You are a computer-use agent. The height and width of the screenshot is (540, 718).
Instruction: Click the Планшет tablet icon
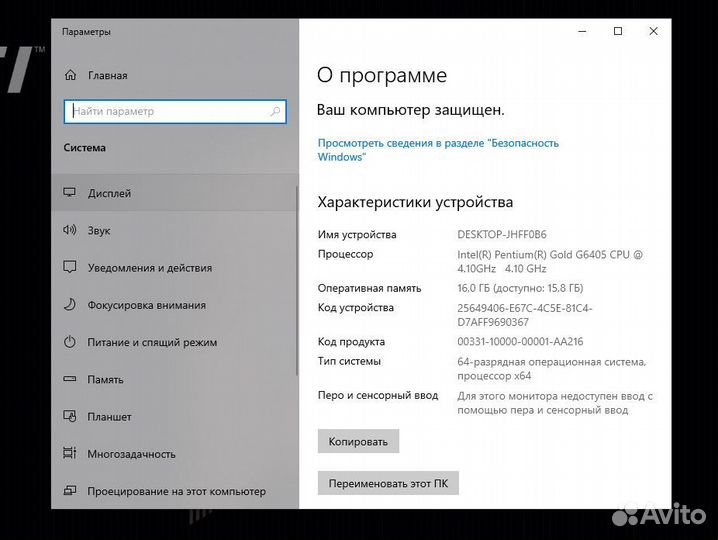[70, 416]
